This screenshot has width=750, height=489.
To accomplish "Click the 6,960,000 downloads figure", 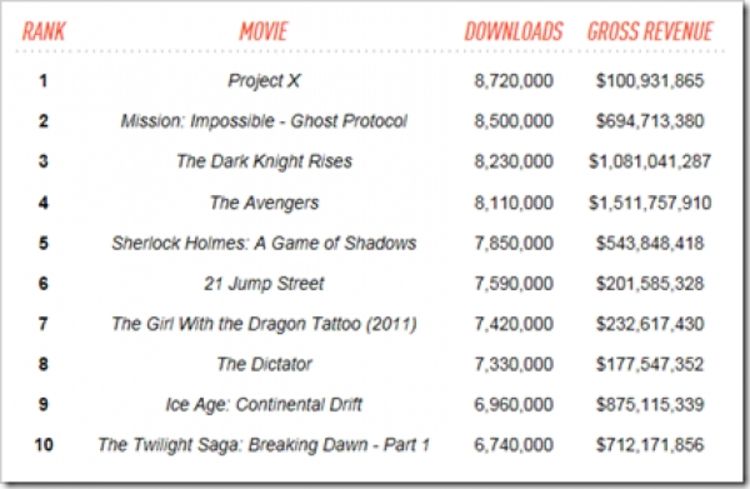I will pos(514,405).
